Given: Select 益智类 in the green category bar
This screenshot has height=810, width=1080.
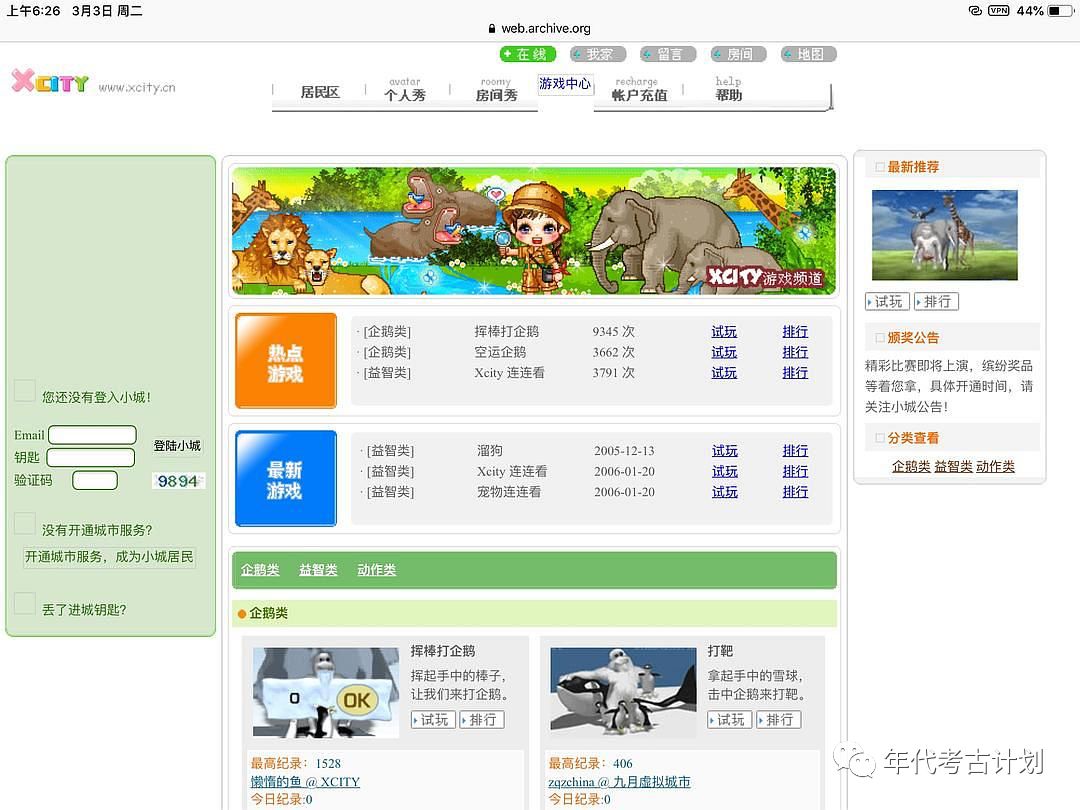Looking at the screenshot, I should coord(318,570).
